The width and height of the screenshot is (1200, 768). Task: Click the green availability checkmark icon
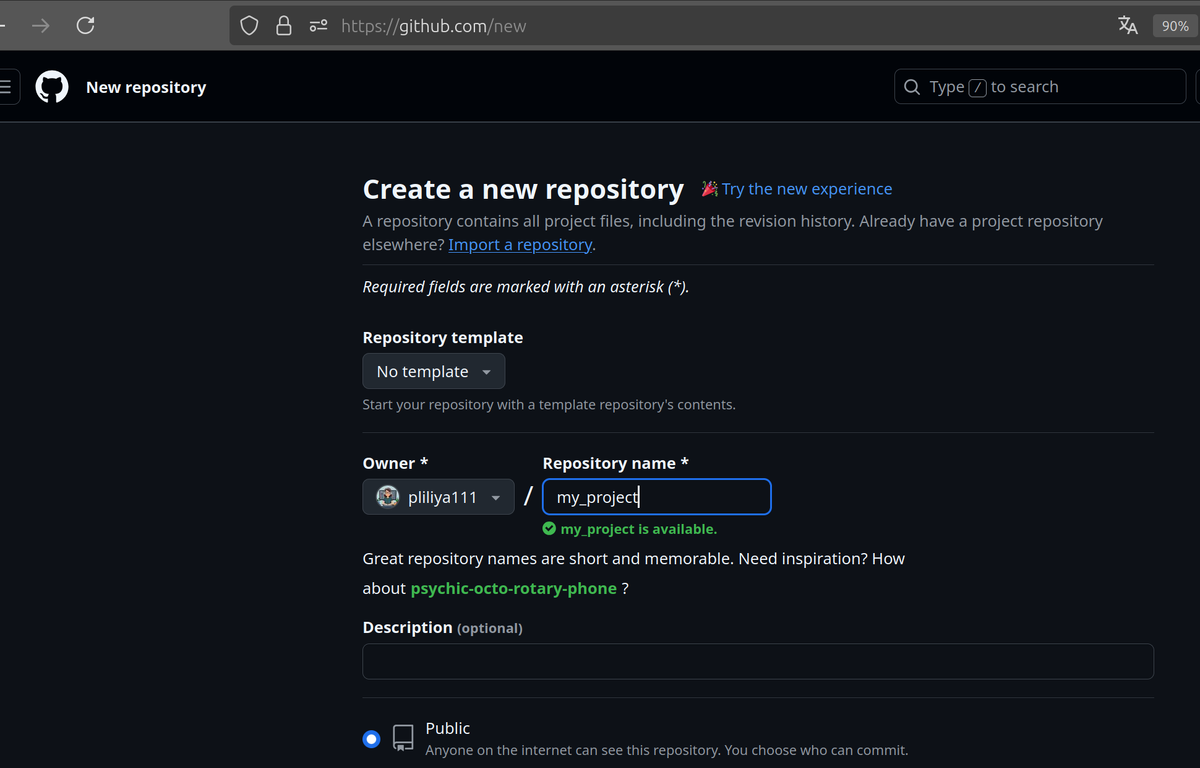[x=549, y=529]
